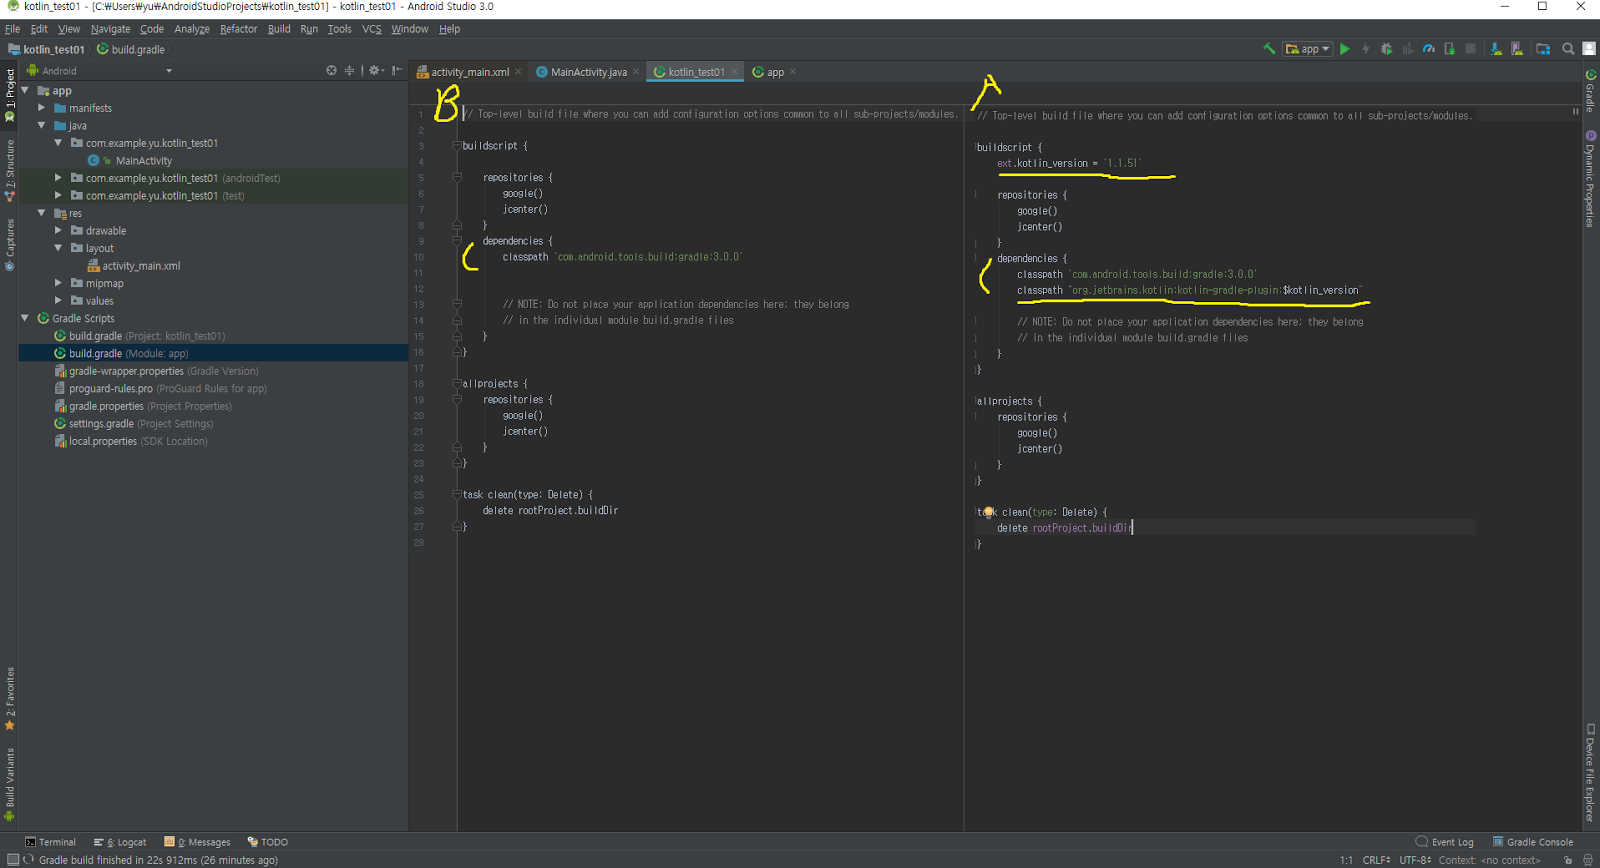Open the Event Log
The width and height of the screenshot is (1600, 868).
[1445, 842]
